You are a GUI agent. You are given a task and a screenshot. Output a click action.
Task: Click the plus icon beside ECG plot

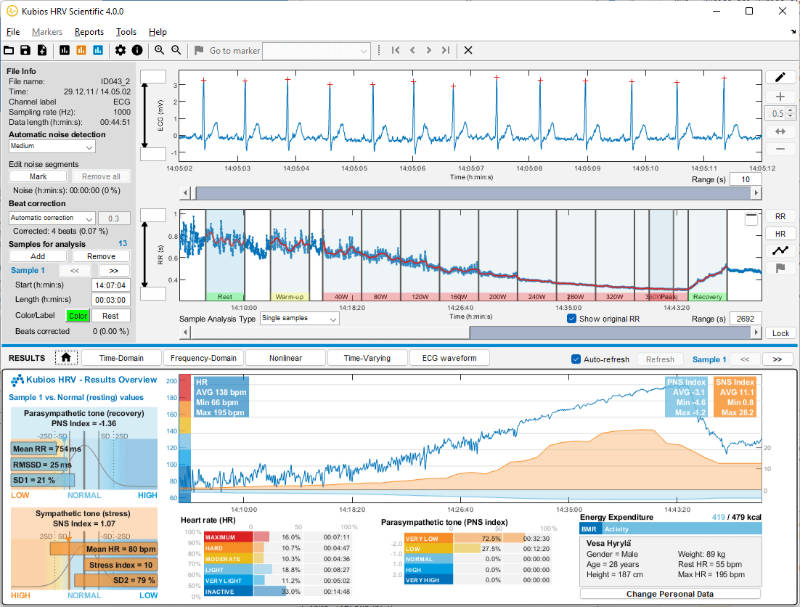780,96
